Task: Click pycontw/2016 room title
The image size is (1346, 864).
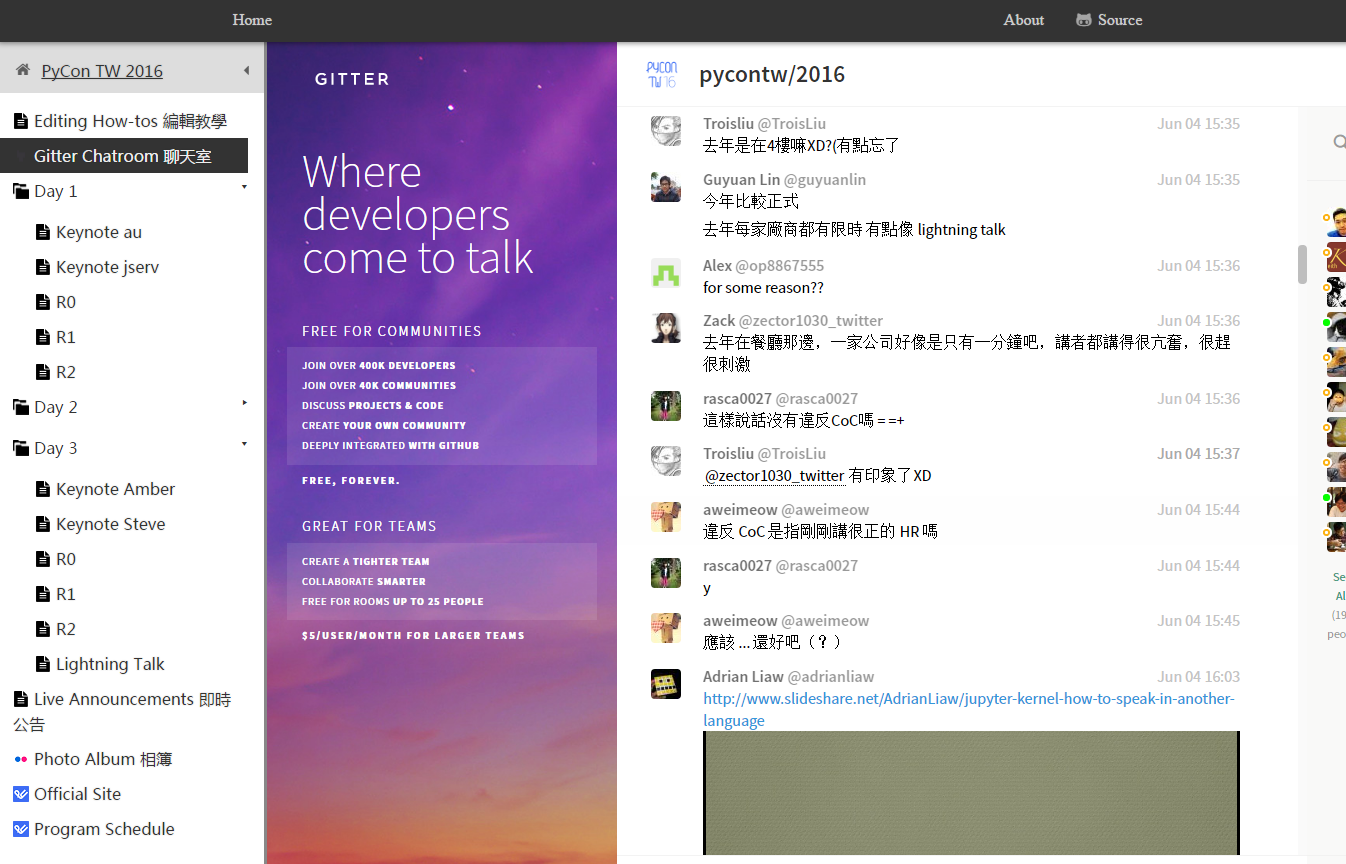Action: point(772,74)
